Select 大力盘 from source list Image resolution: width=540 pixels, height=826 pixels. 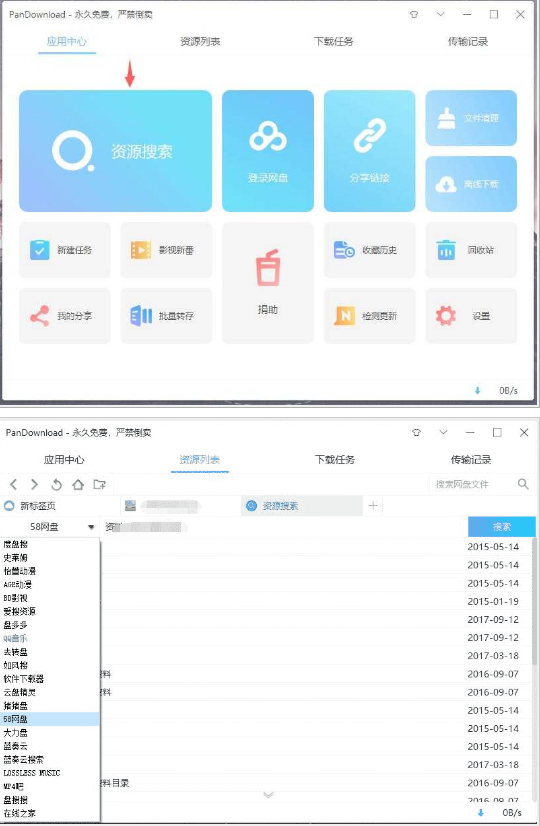pyautogui.click(x=50, y=733)
